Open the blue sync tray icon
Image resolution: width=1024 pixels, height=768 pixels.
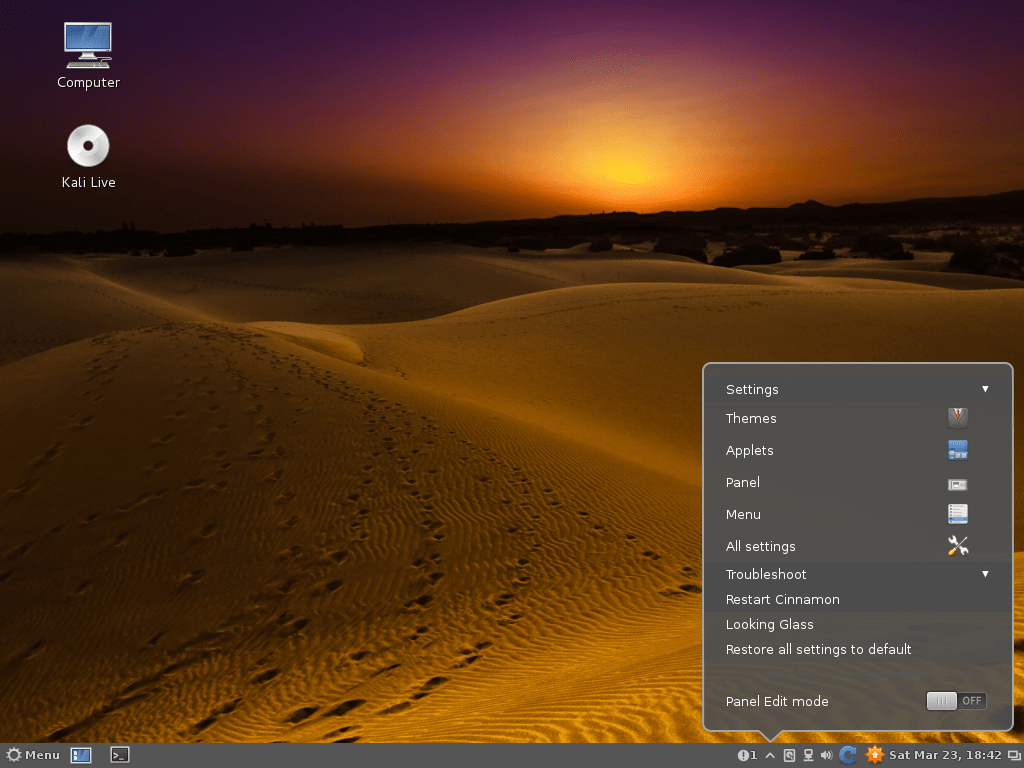[x=847, y=755]
